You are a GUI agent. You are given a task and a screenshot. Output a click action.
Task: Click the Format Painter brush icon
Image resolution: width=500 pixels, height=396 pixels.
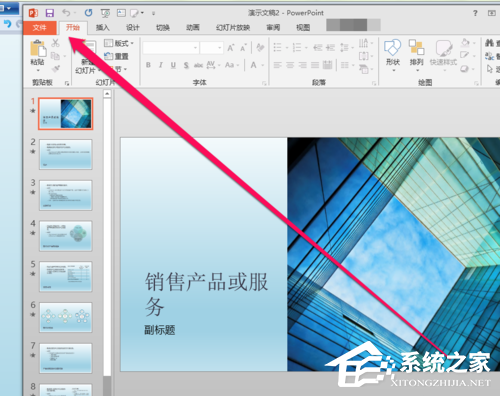tap(55, 69)
